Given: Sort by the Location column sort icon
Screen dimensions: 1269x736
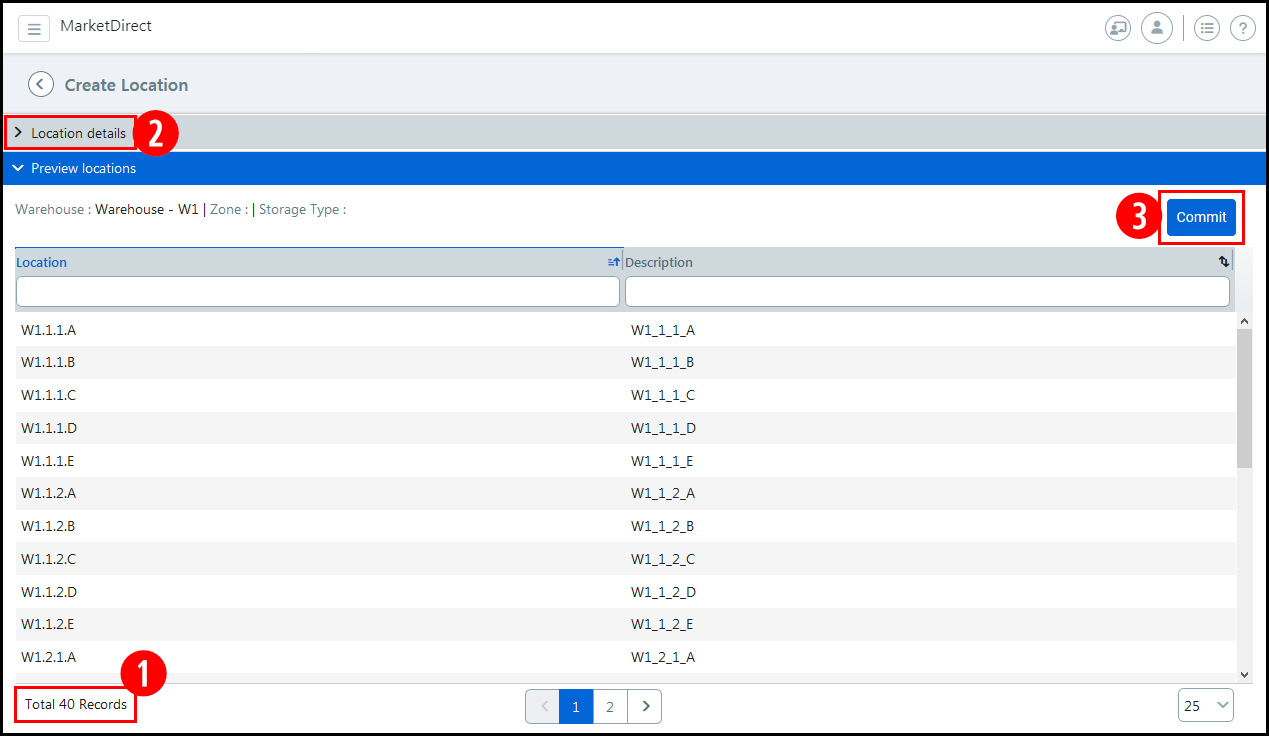Looking at the screenshot, I should [614, 262].
